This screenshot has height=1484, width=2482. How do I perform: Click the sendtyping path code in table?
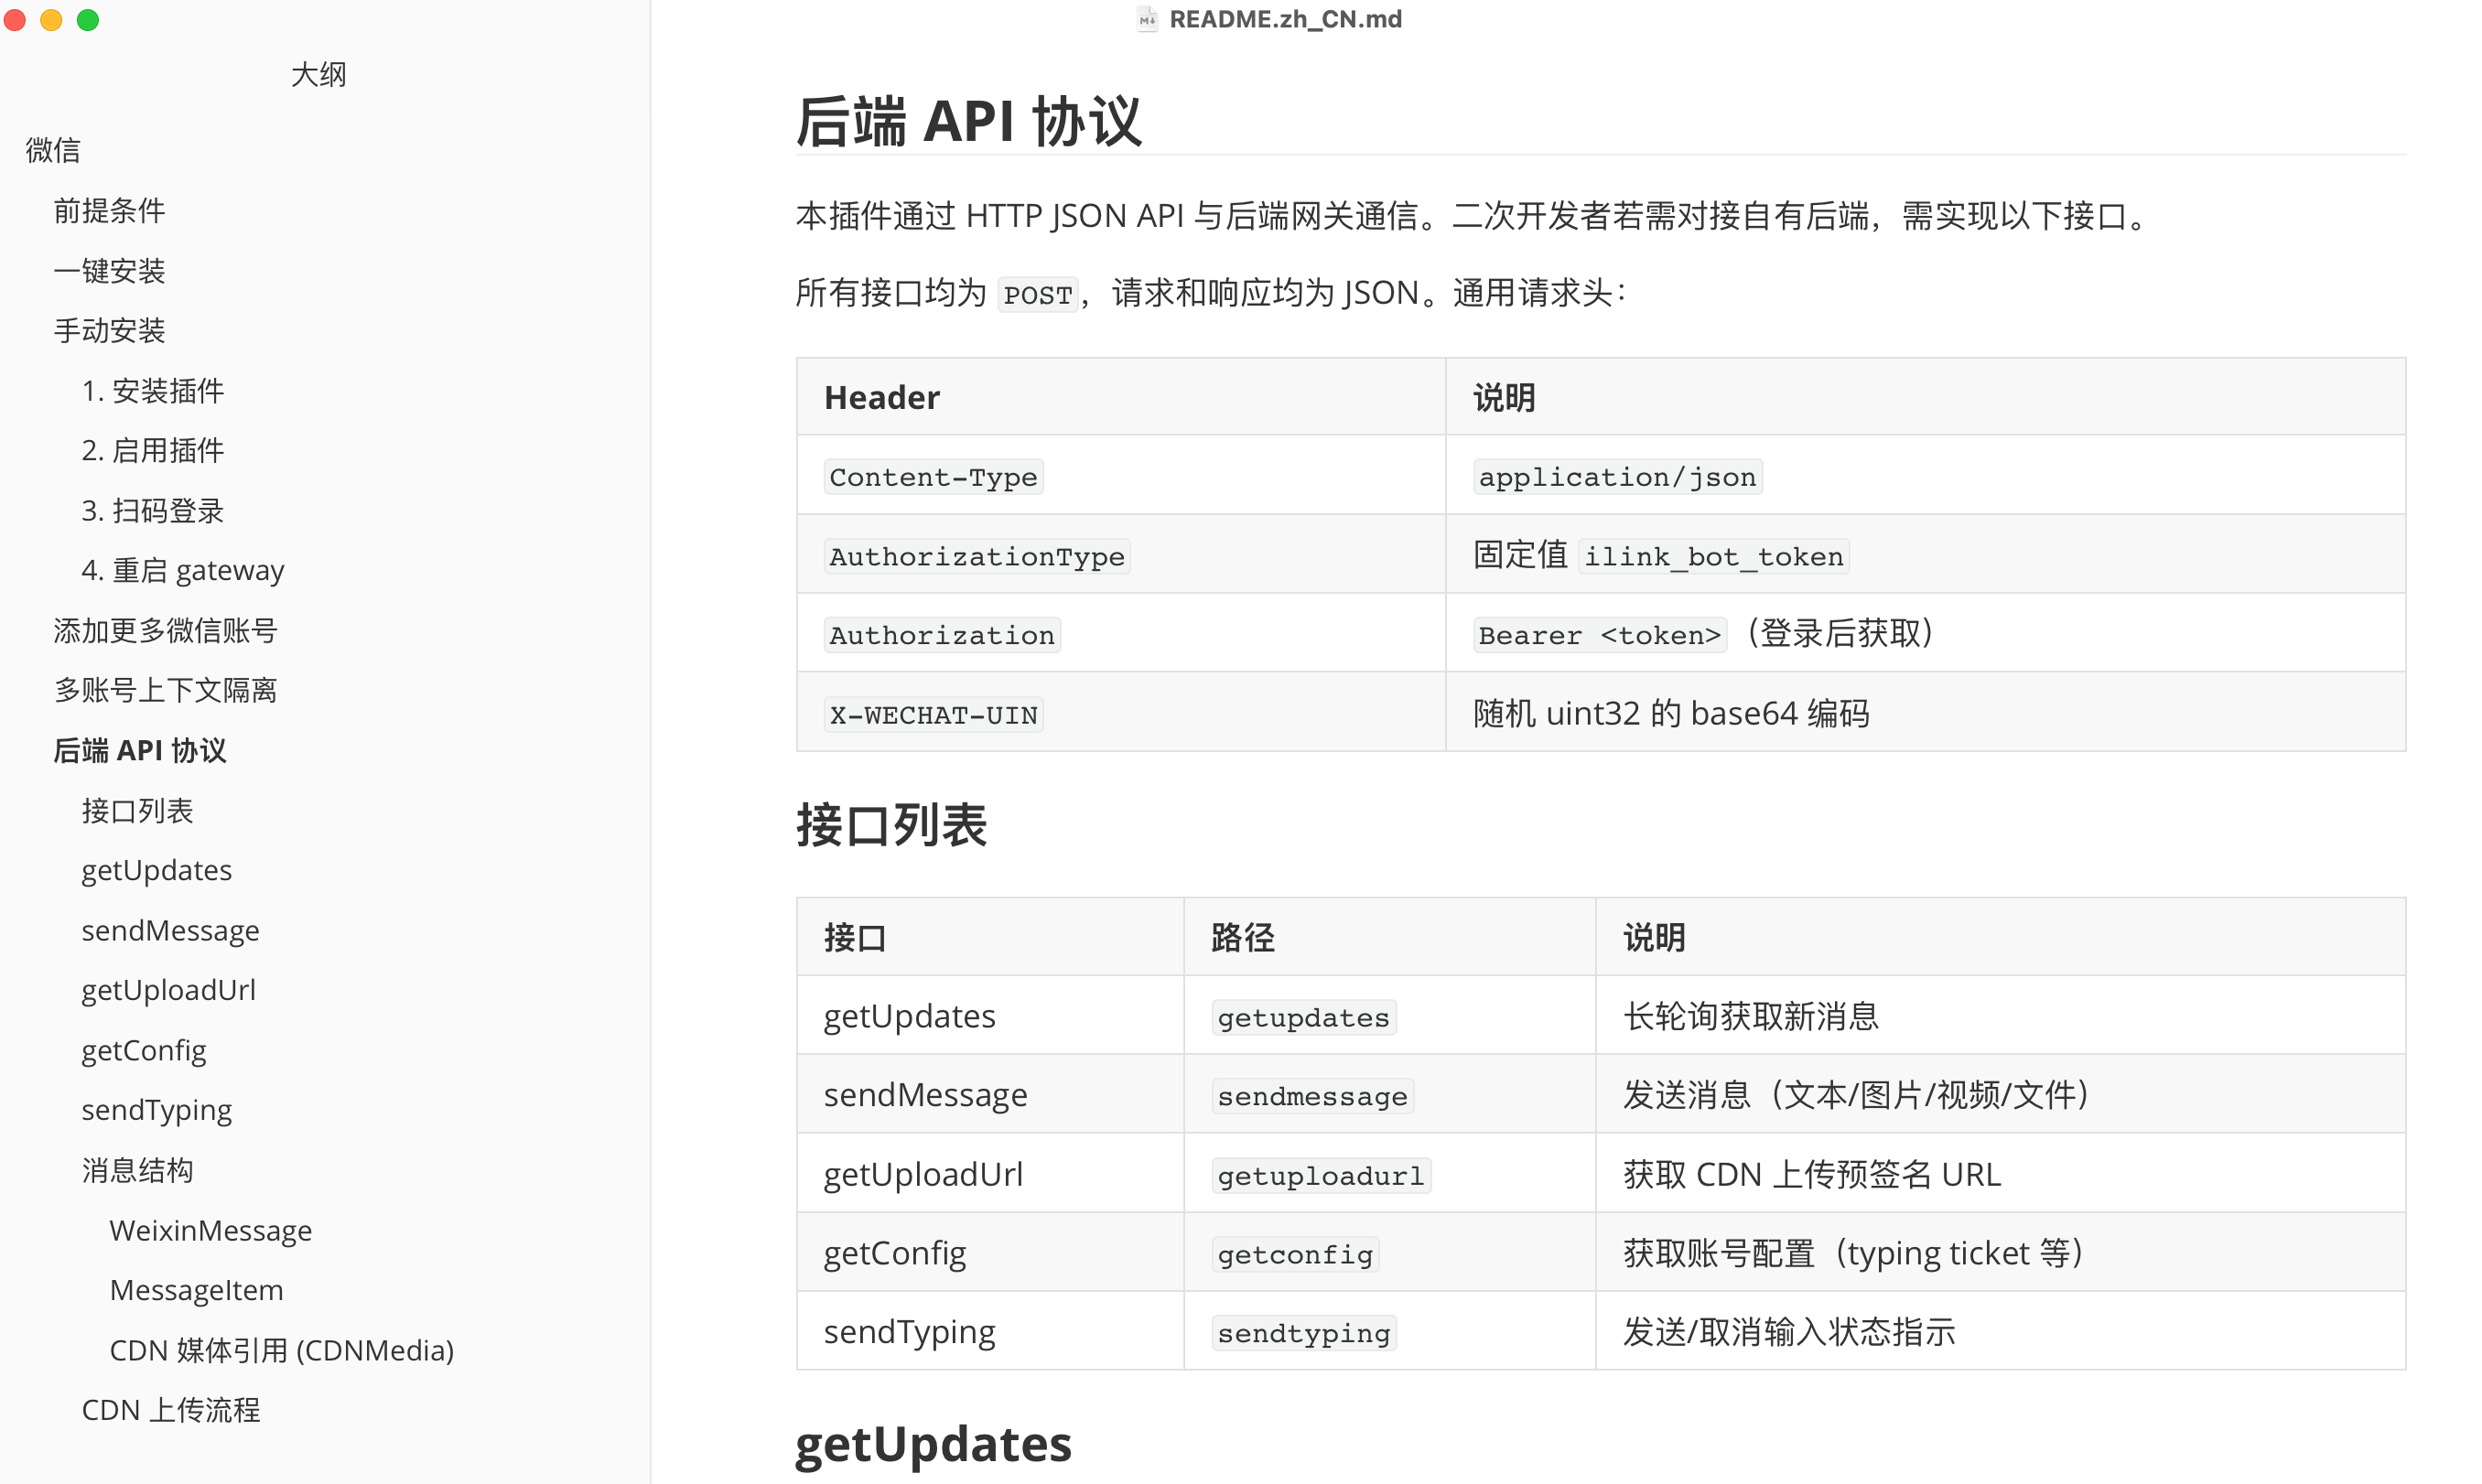(1303, 1333)
